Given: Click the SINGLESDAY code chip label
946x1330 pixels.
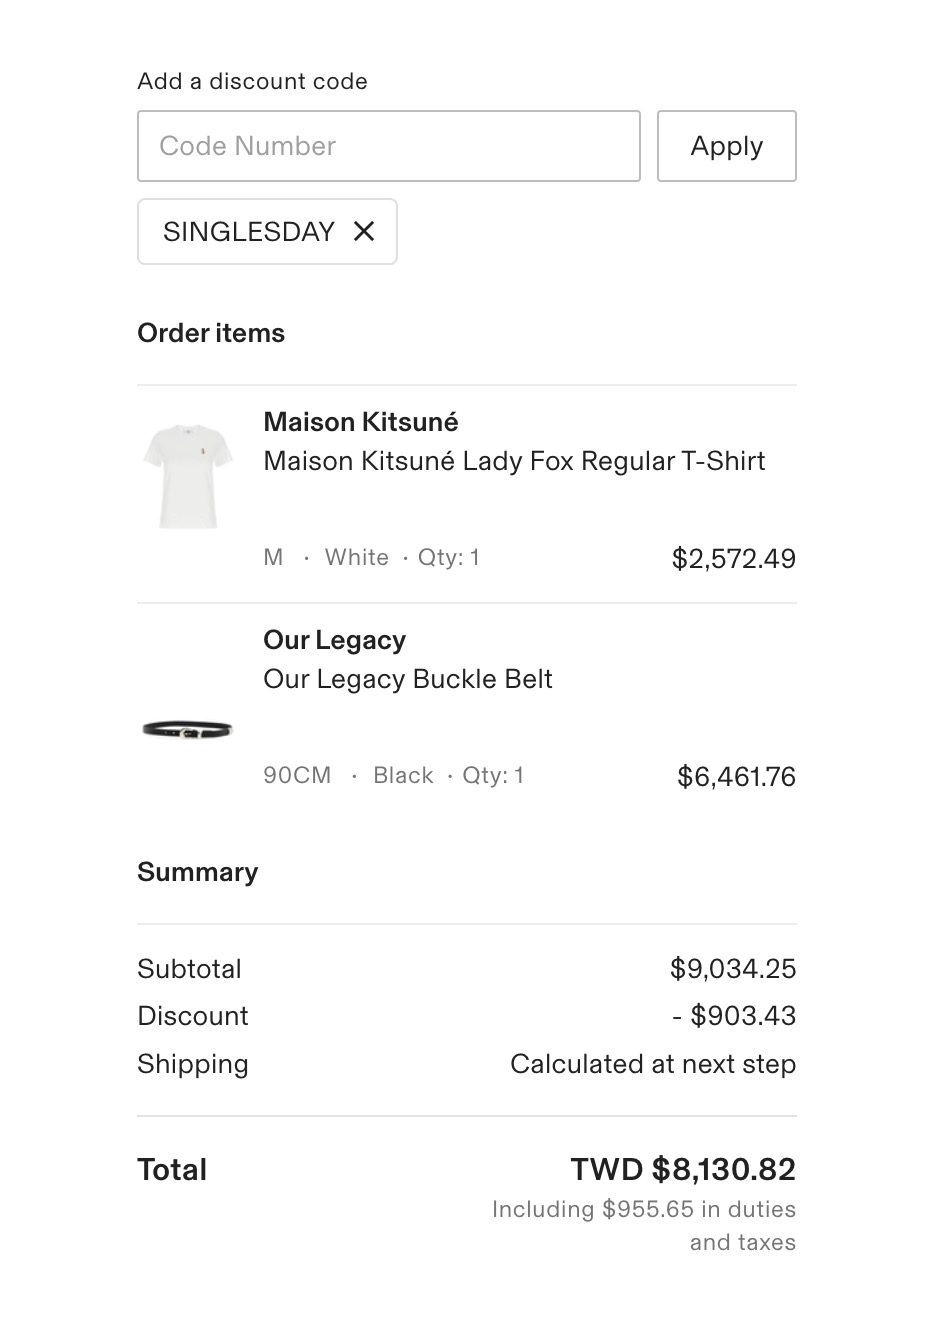Looking at the screenshot, I should click(248, 232).
